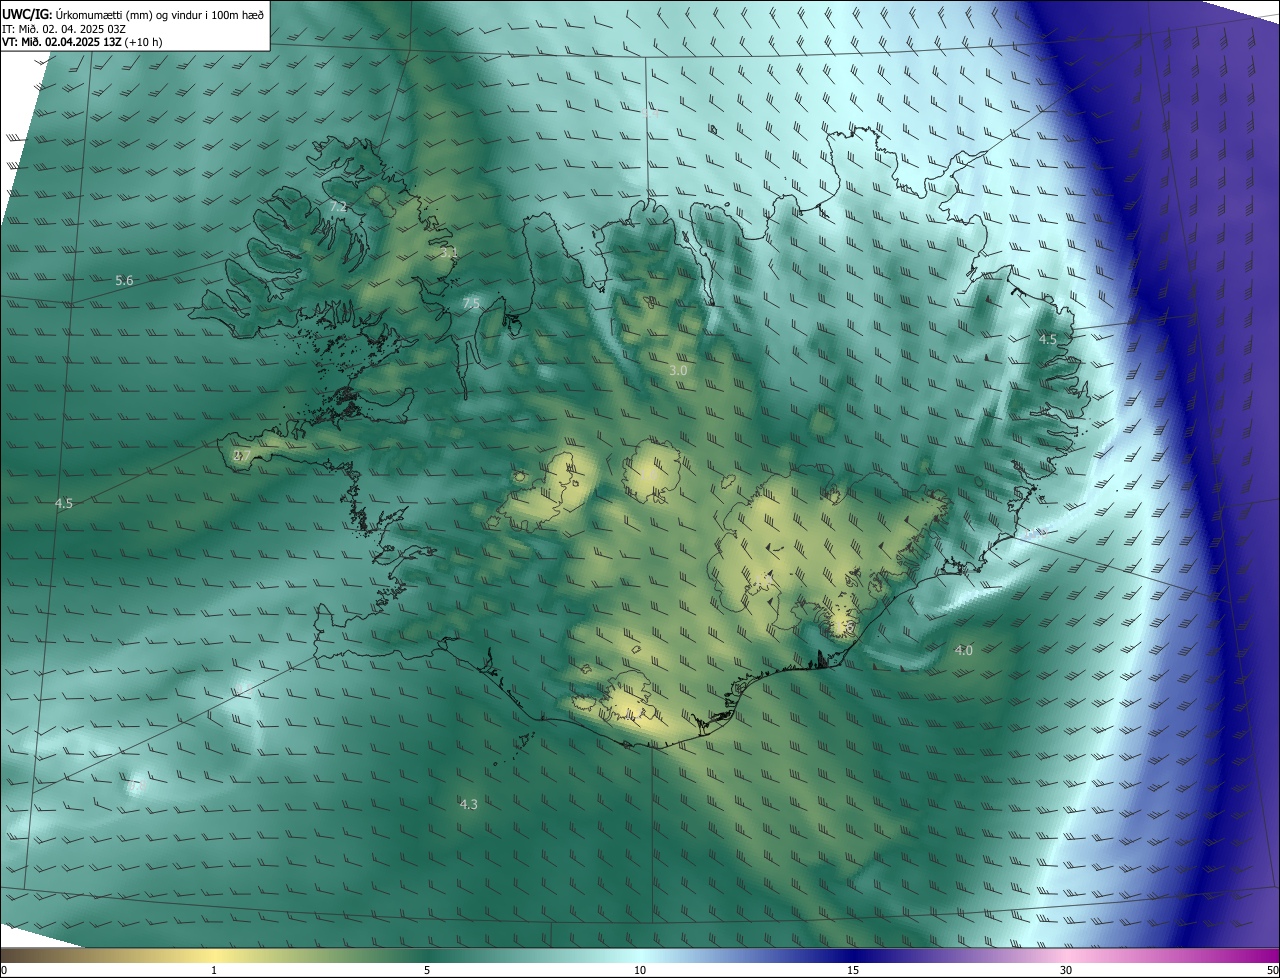Select the colorbar tick label 10
1280x978 pixels.
pos(640,970)
